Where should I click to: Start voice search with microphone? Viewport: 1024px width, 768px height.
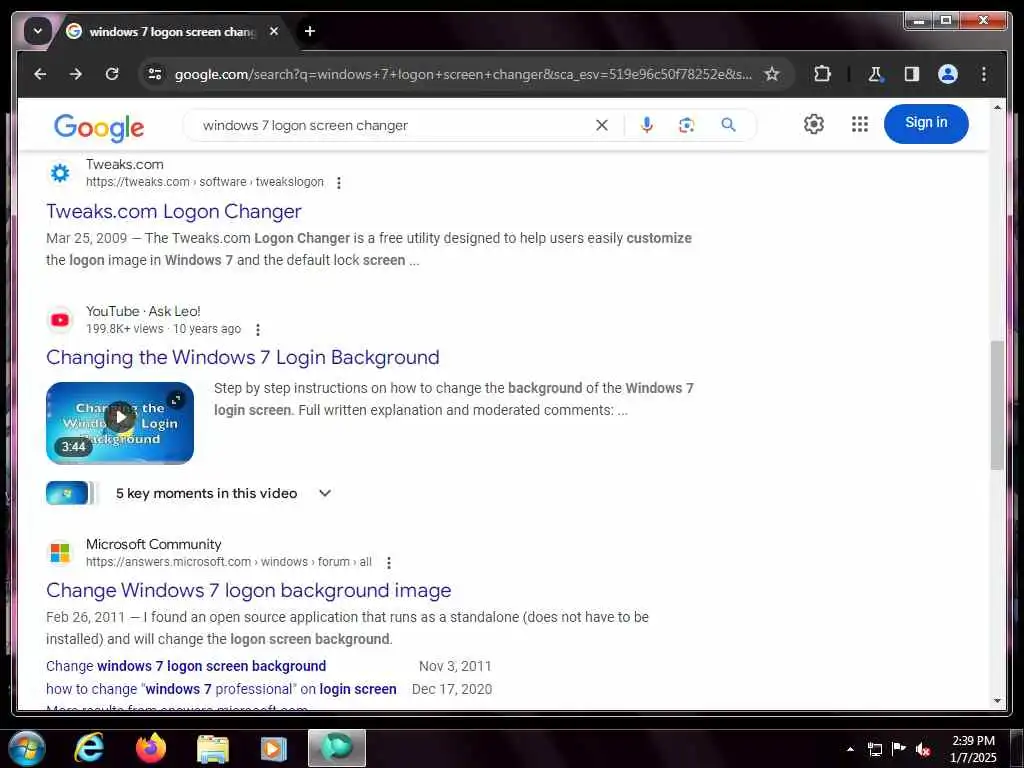(647, 125)
